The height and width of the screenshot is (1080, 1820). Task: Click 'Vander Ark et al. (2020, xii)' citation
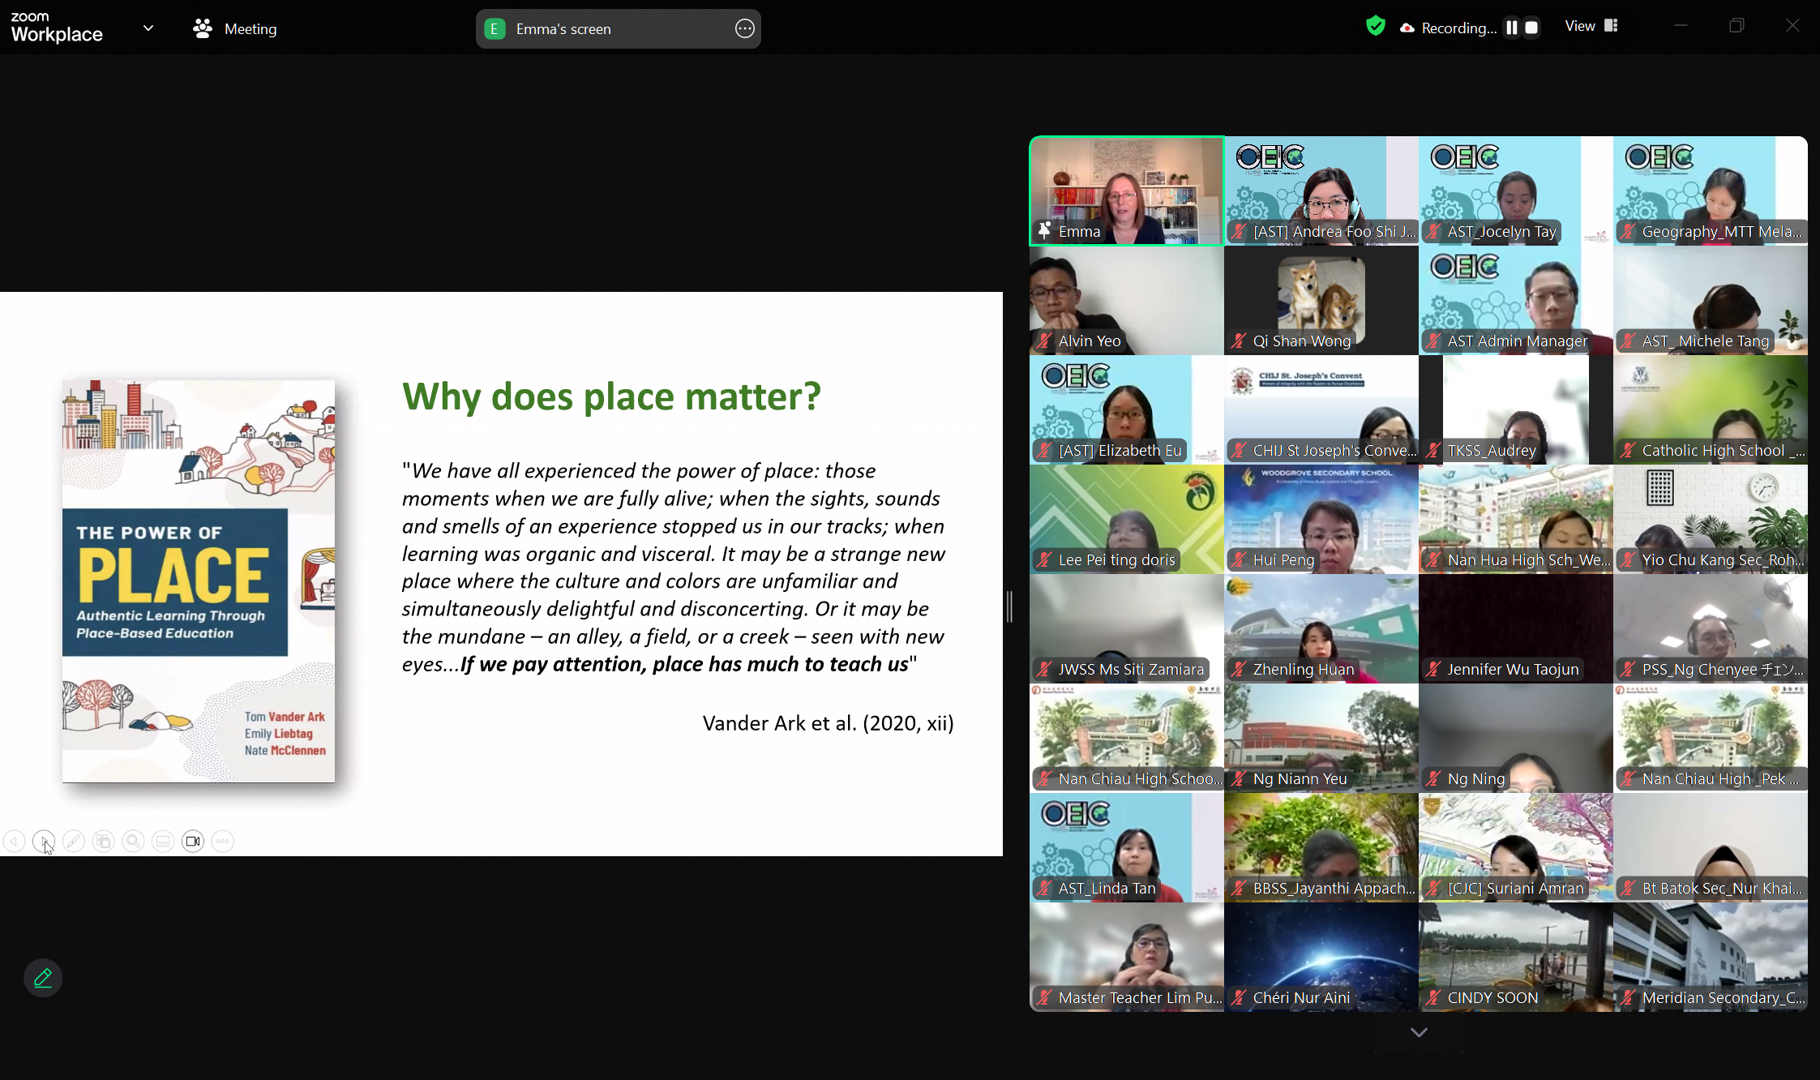(828, 723)
